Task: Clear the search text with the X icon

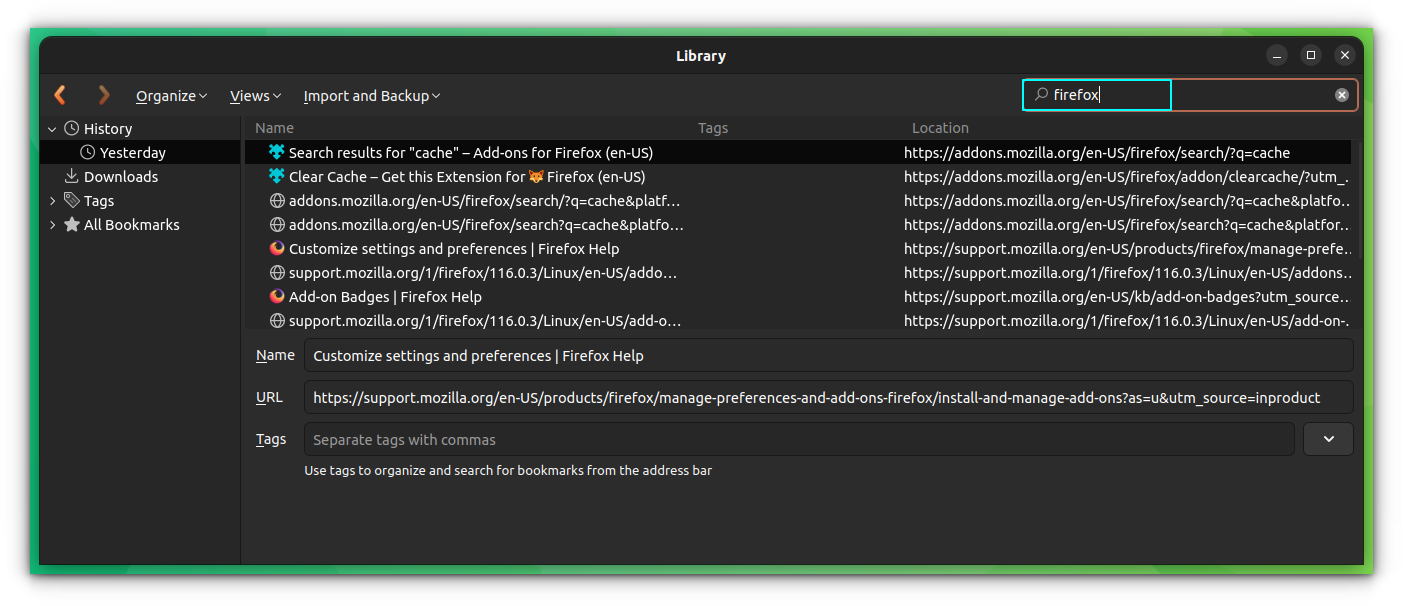Action: (1341, 95)
